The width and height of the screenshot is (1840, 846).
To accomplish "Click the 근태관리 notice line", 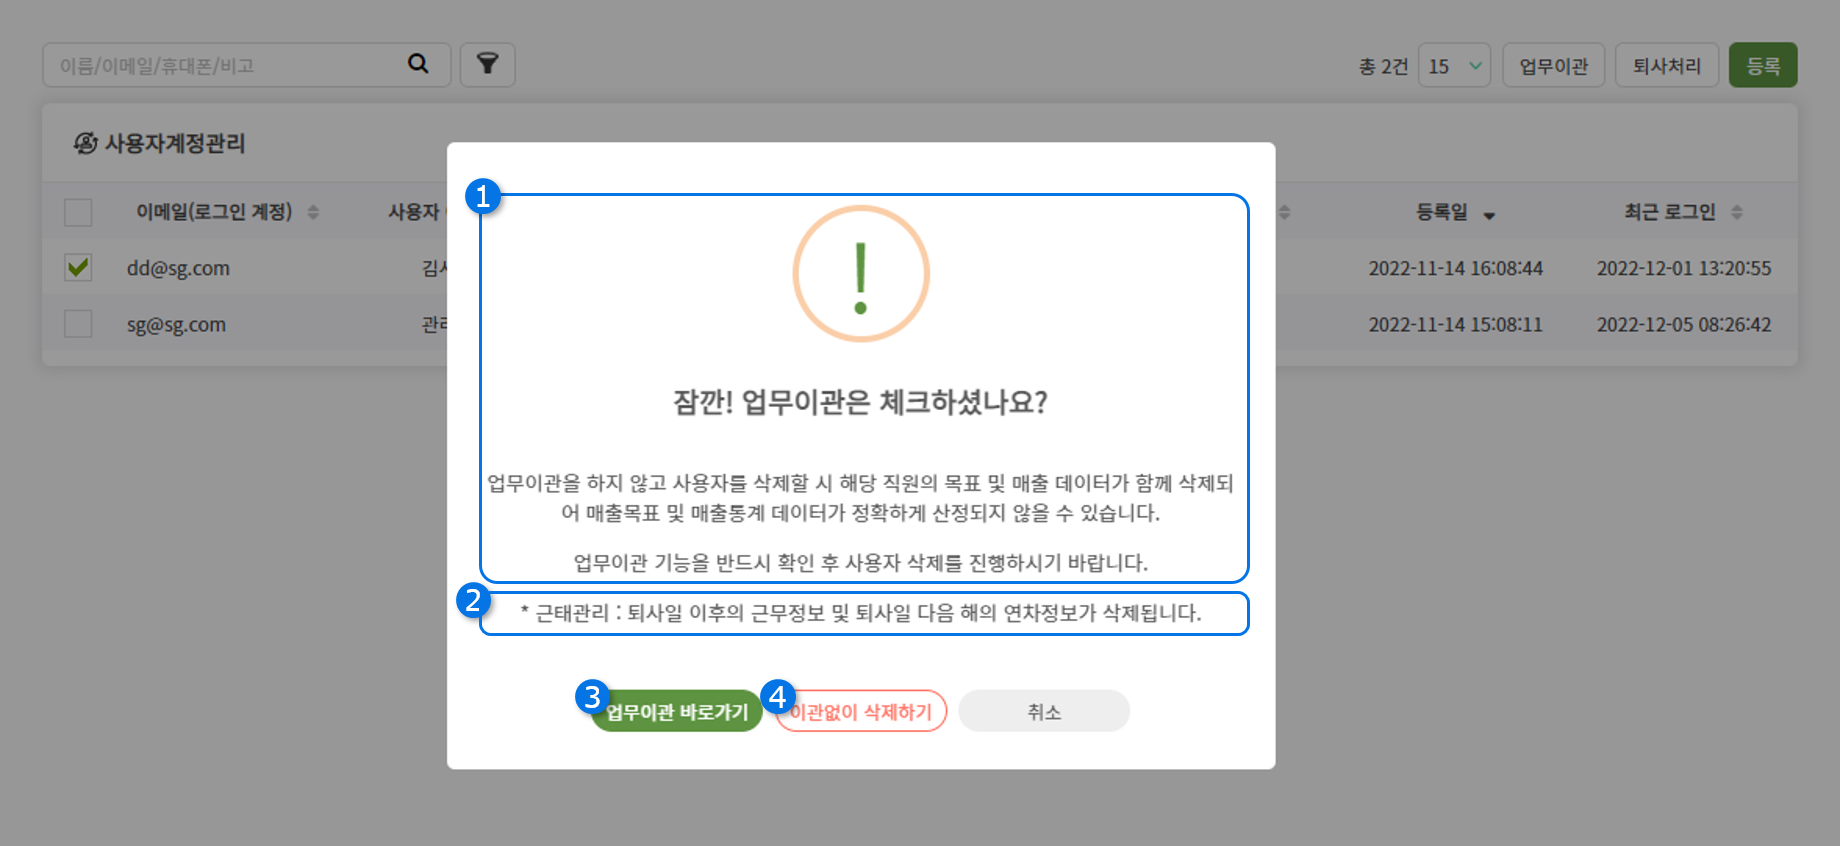I will coord(861,613).
